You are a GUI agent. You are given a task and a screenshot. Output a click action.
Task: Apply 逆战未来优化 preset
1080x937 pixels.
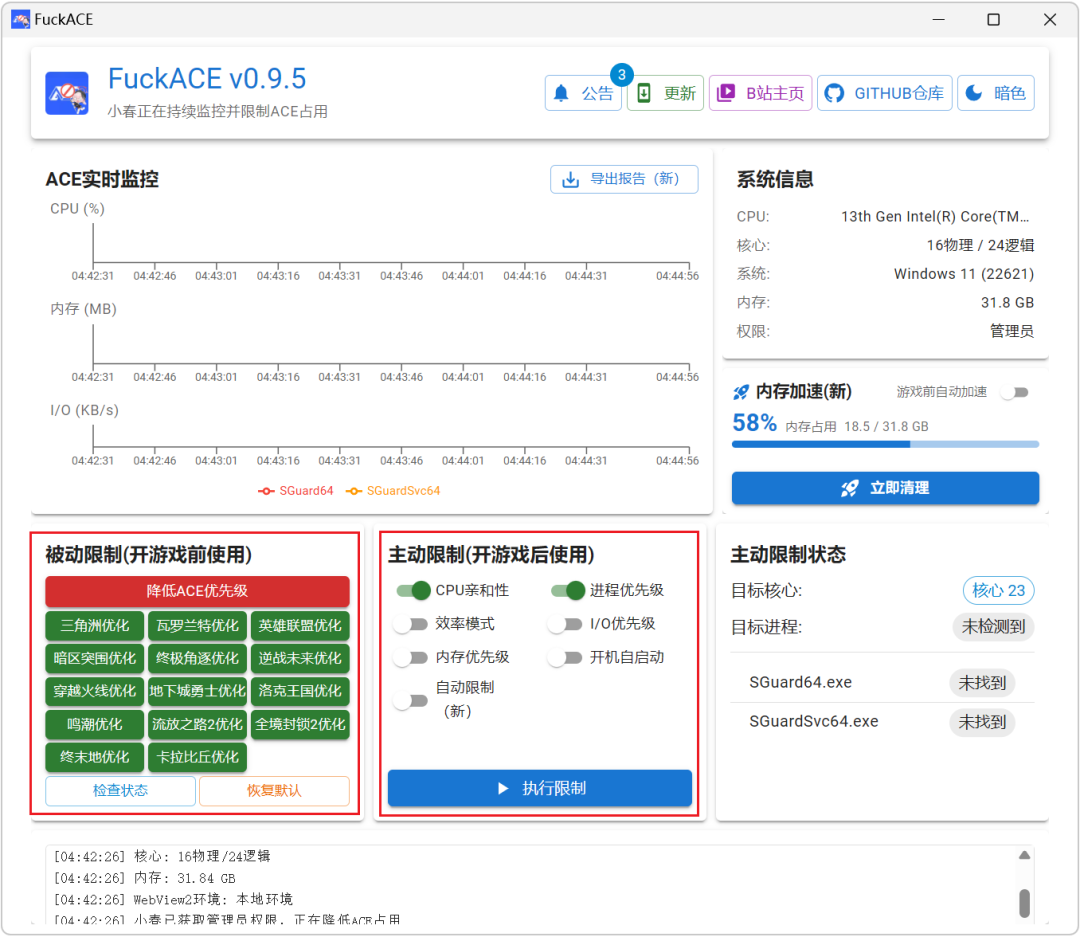tap(300, 658)
